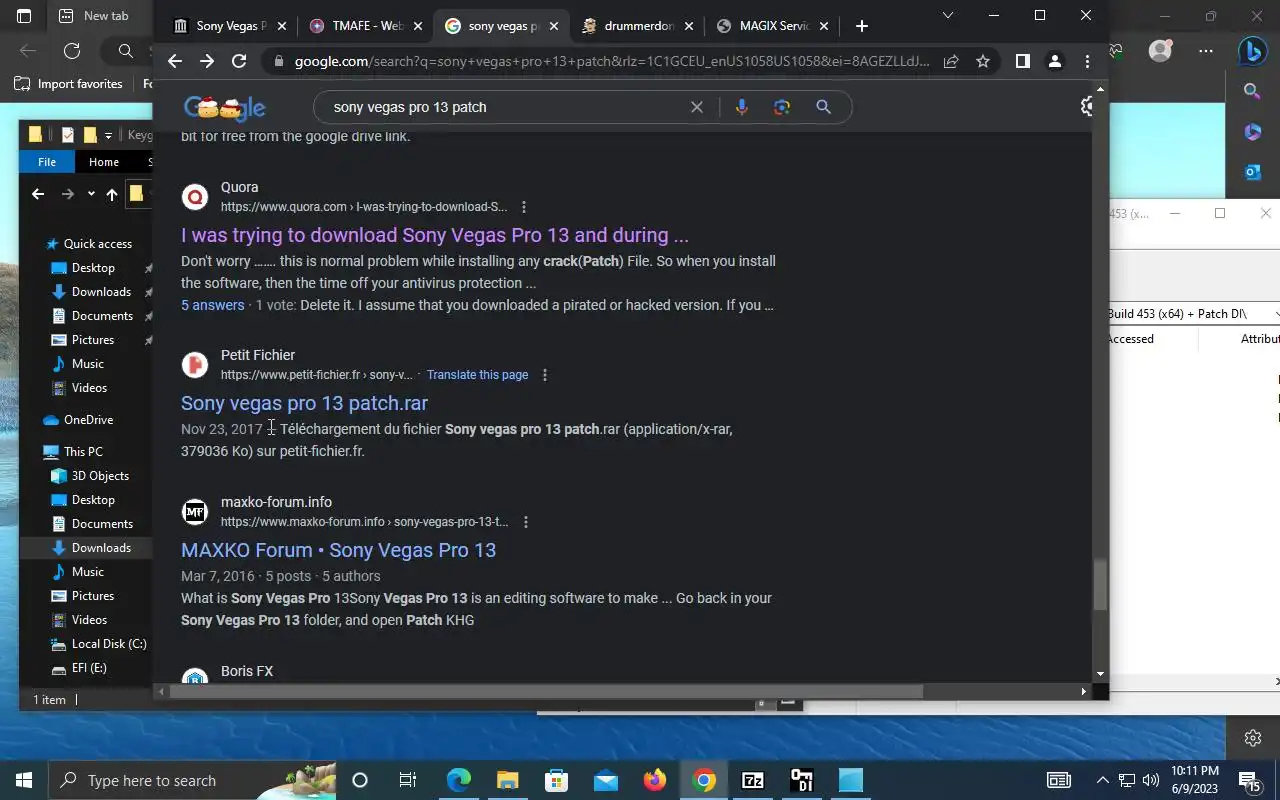Click into the Chrome address bar URL

coord(612,61)
